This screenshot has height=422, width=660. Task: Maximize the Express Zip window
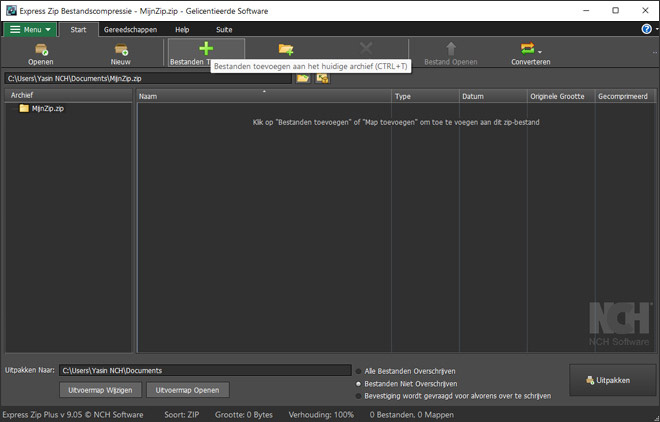pyautogui.click(x=615, y=11)
